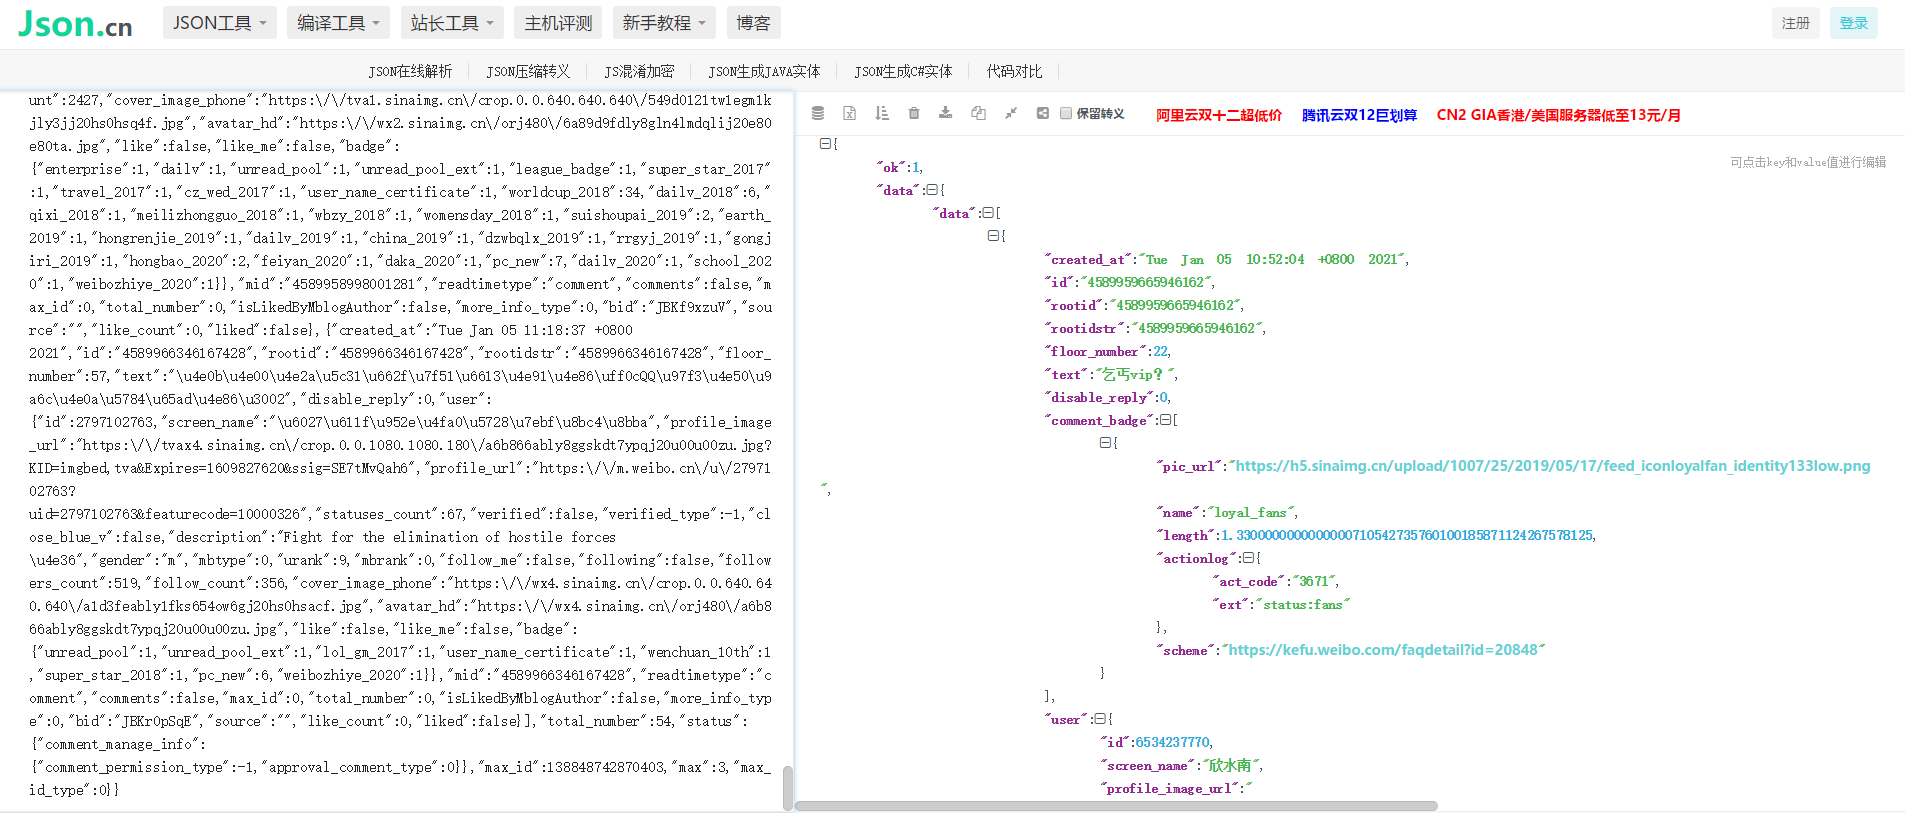Open the 腾讯云双12巨划算 ad link
Image resolution: width=1905 pixels, height=813 pixels.
1360,115
